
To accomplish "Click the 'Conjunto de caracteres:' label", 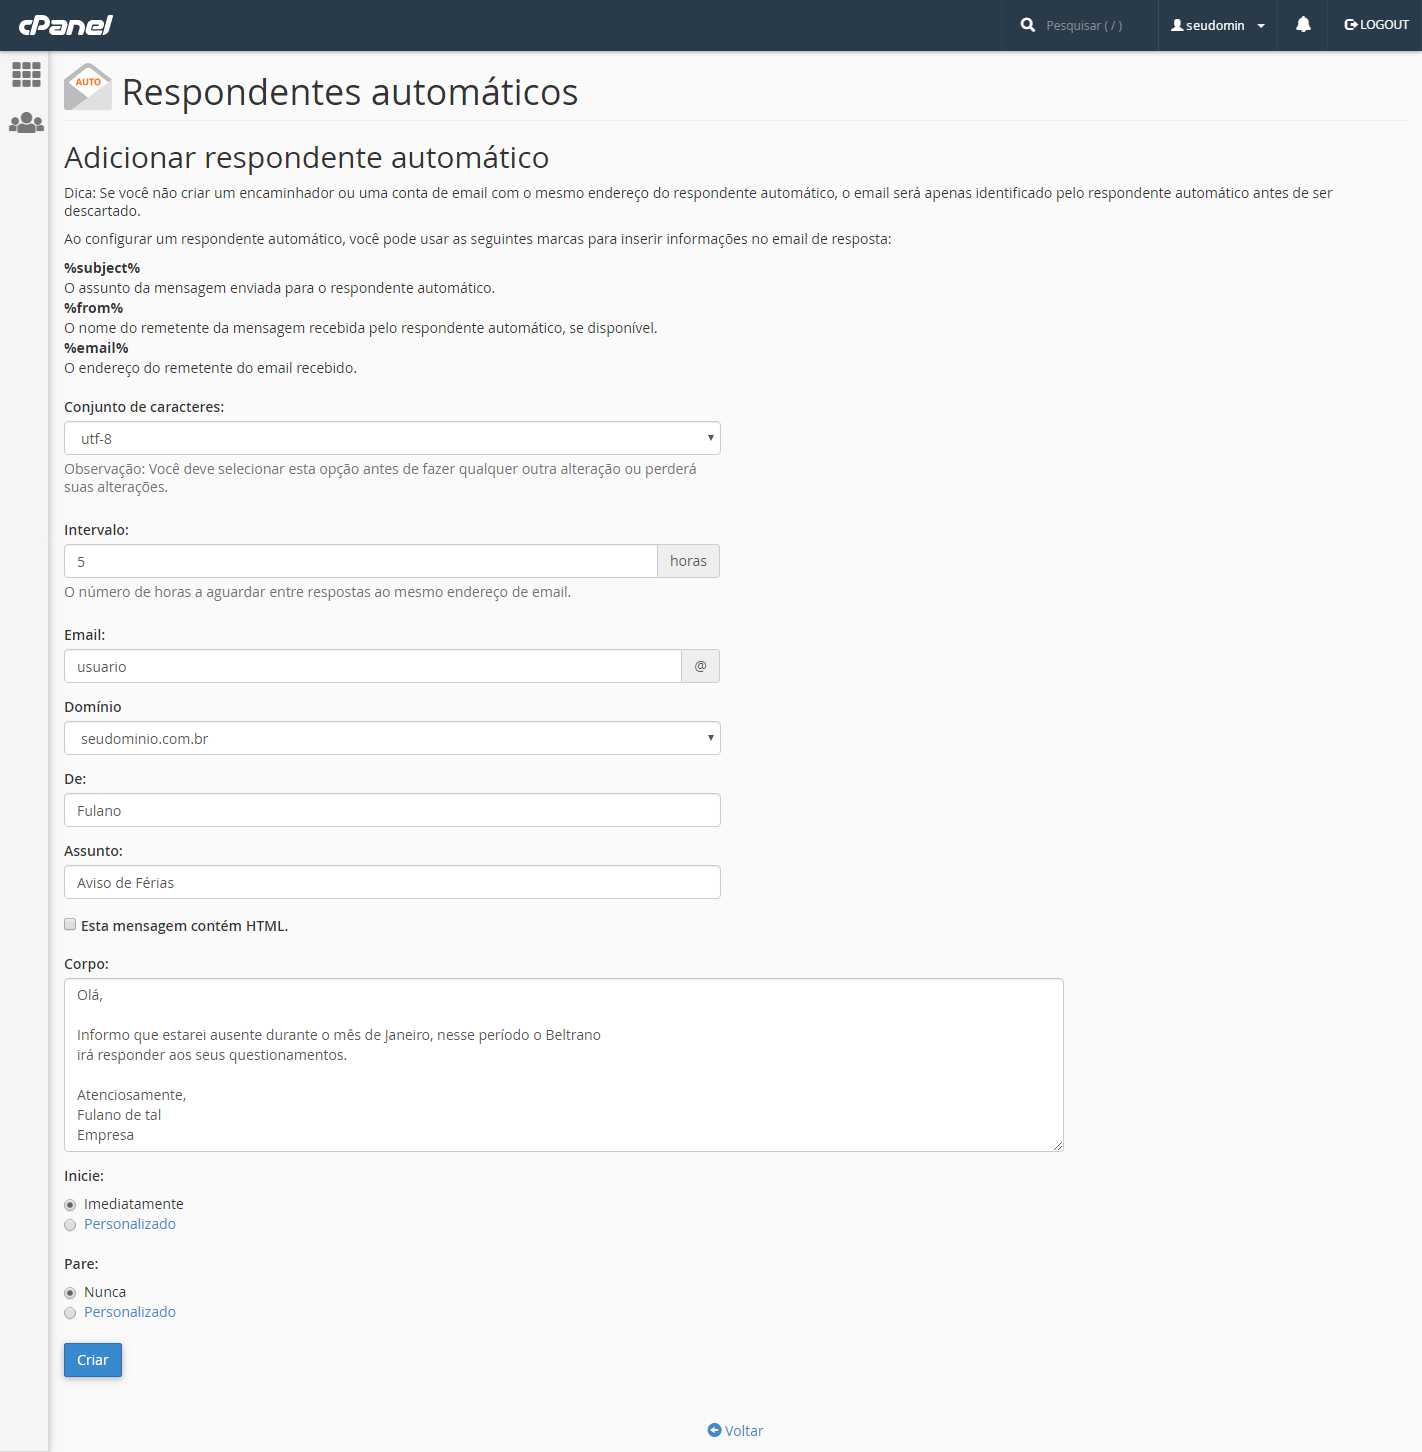I will tap(144, 407).
